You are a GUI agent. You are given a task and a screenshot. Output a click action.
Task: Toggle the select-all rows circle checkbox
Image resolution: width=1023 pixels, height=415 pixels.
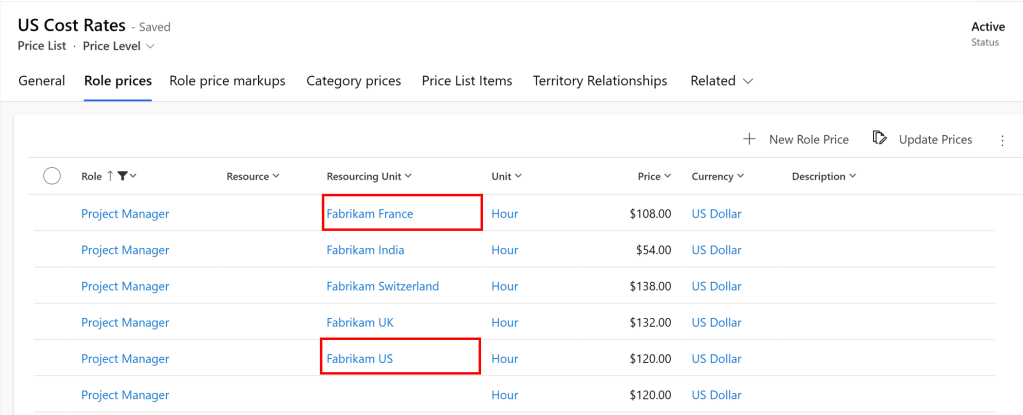(52, 176)
